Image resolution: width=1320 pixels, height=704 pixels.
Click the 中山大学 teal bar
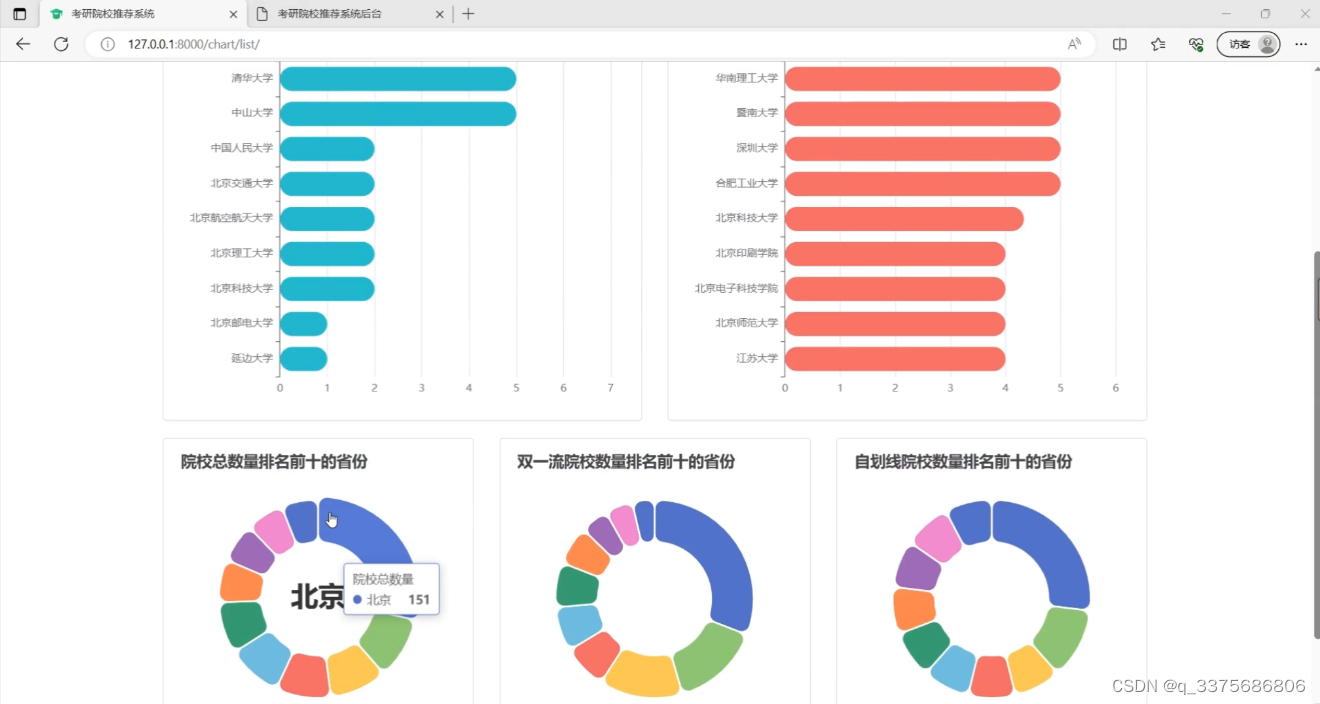point(398,114)
